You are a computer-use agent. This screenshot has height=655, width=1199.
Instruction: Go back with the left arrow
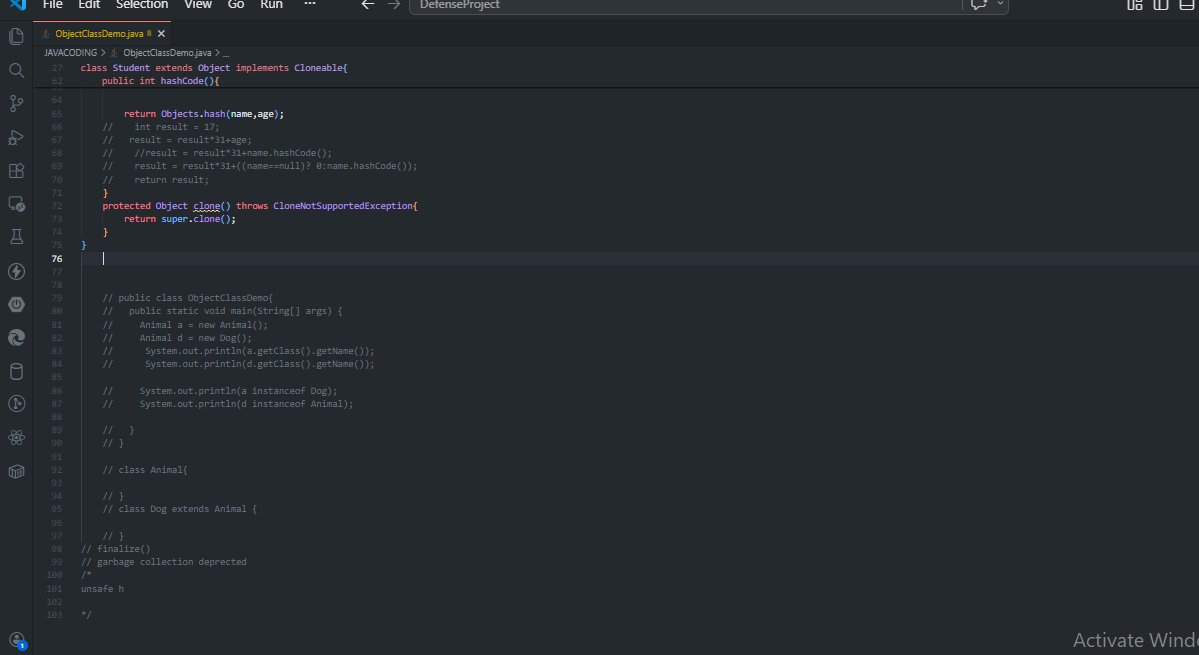368,5
